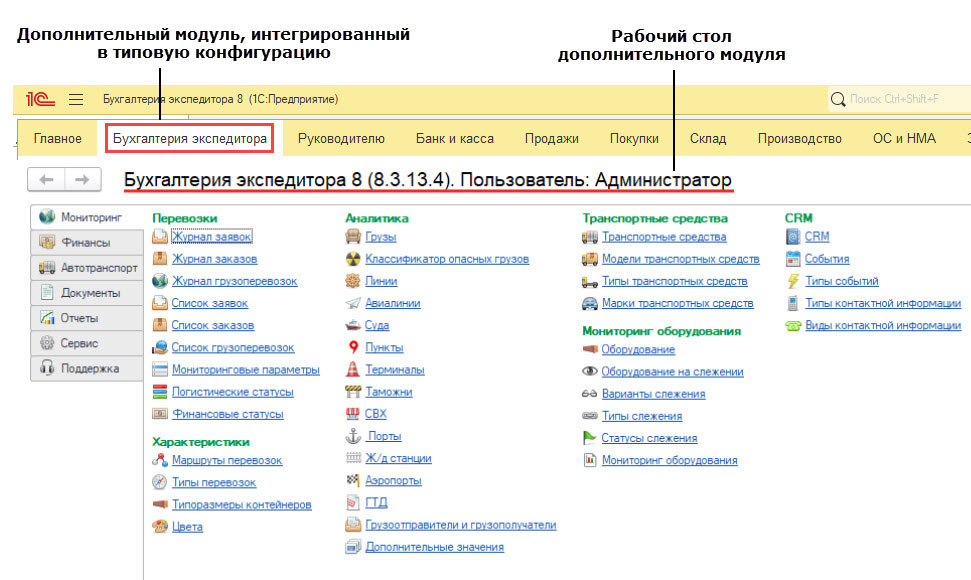Click the calendar icon beside События

[793, 259]
